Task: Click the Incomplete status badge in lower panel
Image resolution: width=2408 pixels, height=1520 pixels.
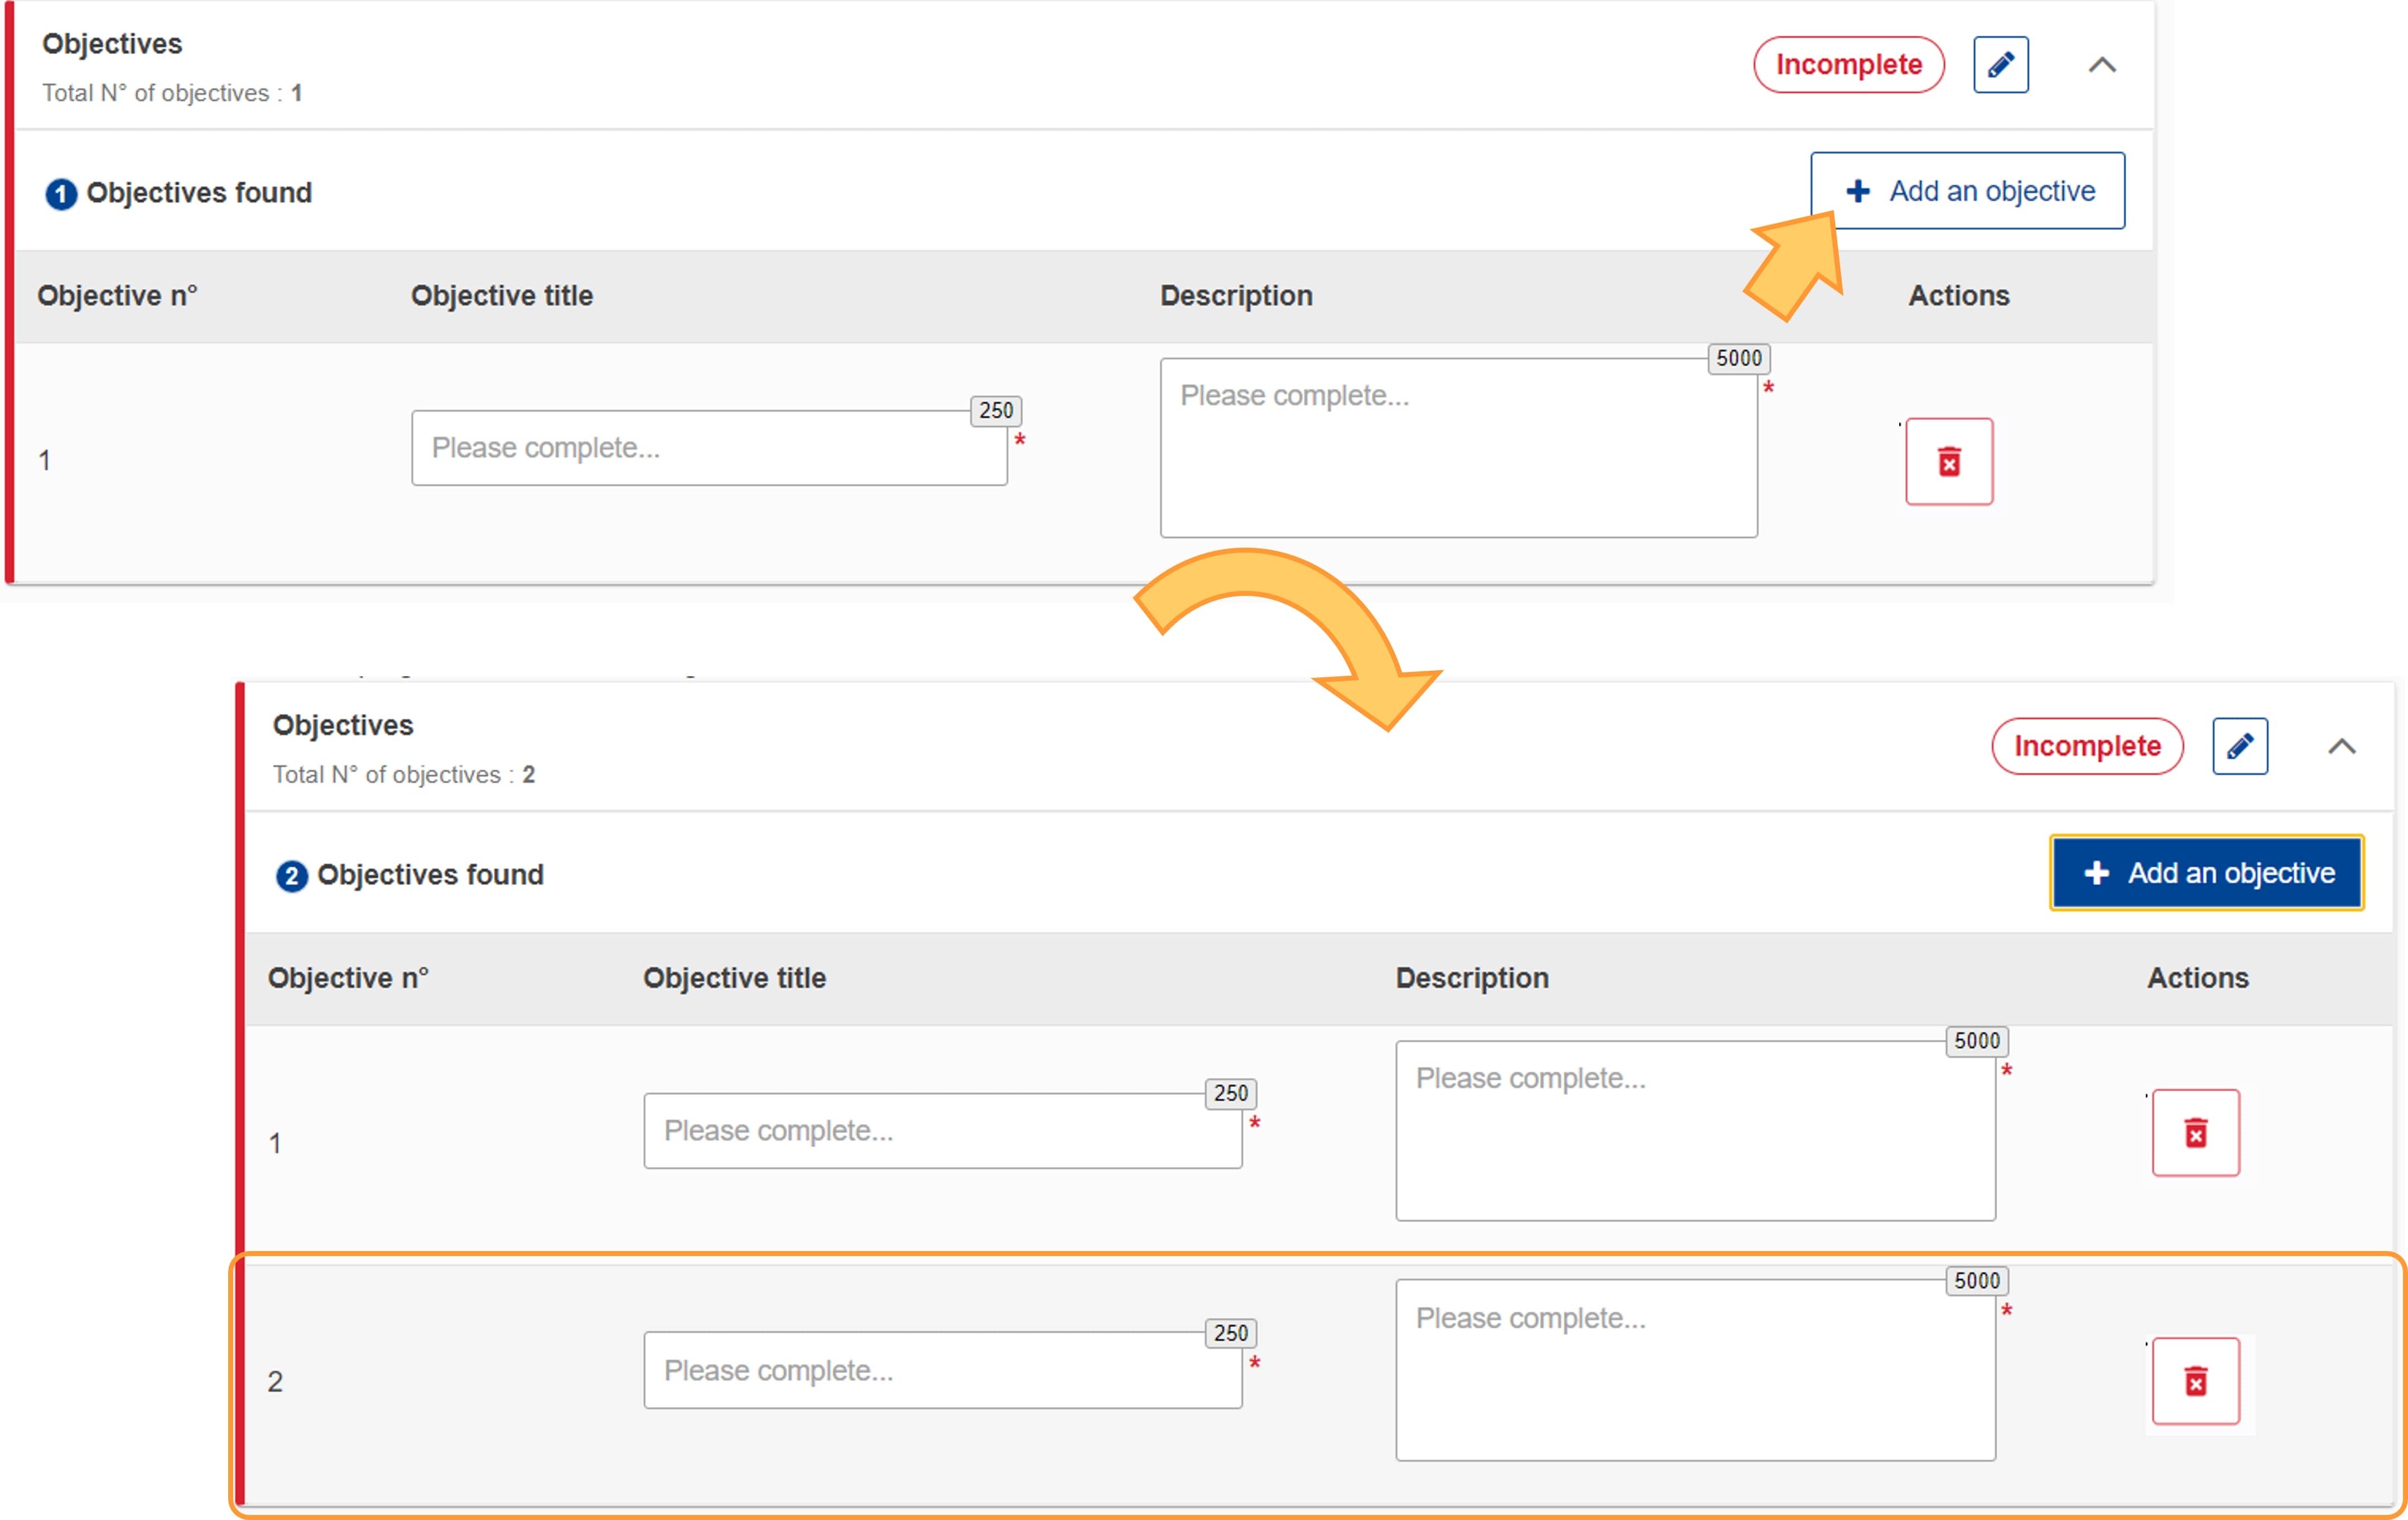Action: click(x=2087, y=746)
